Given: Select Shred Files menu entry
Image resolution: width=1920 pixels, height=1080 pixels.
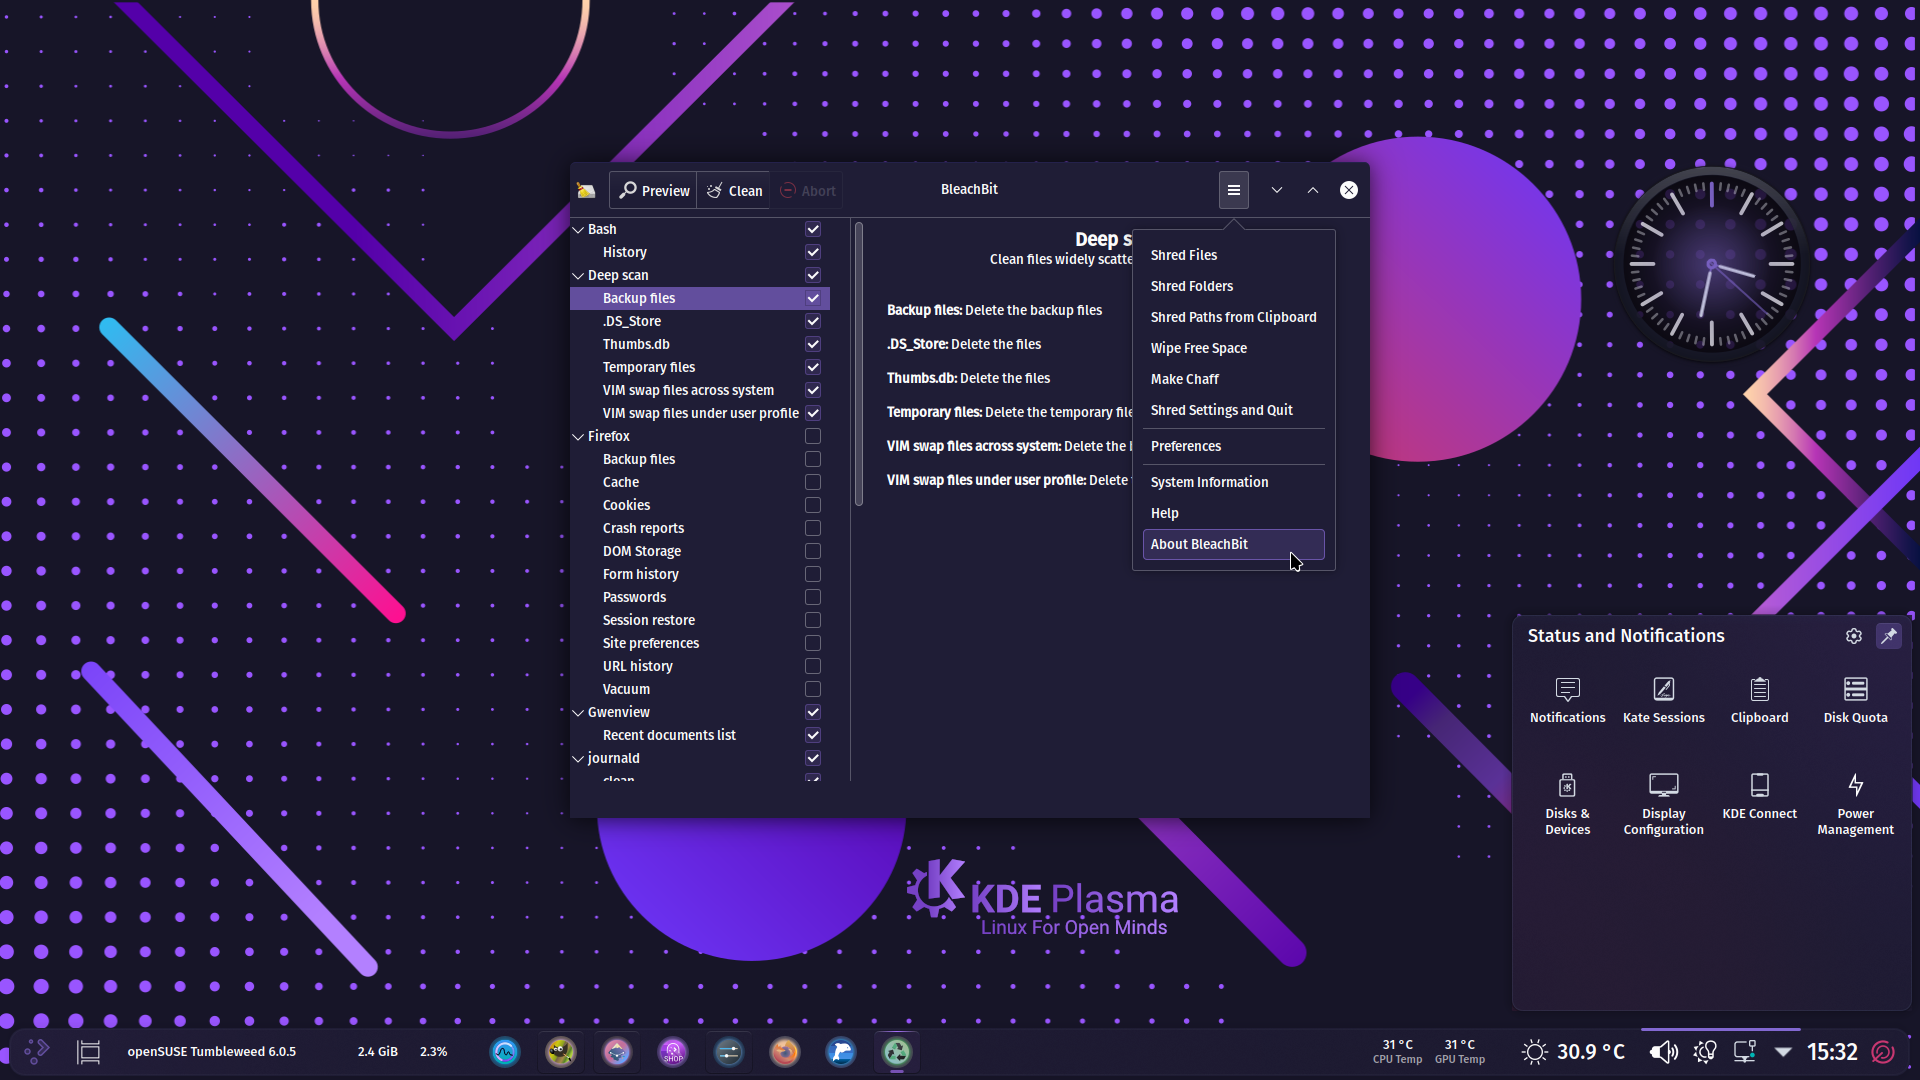Looking at the screenshot, I should [x=1233, y=255].
